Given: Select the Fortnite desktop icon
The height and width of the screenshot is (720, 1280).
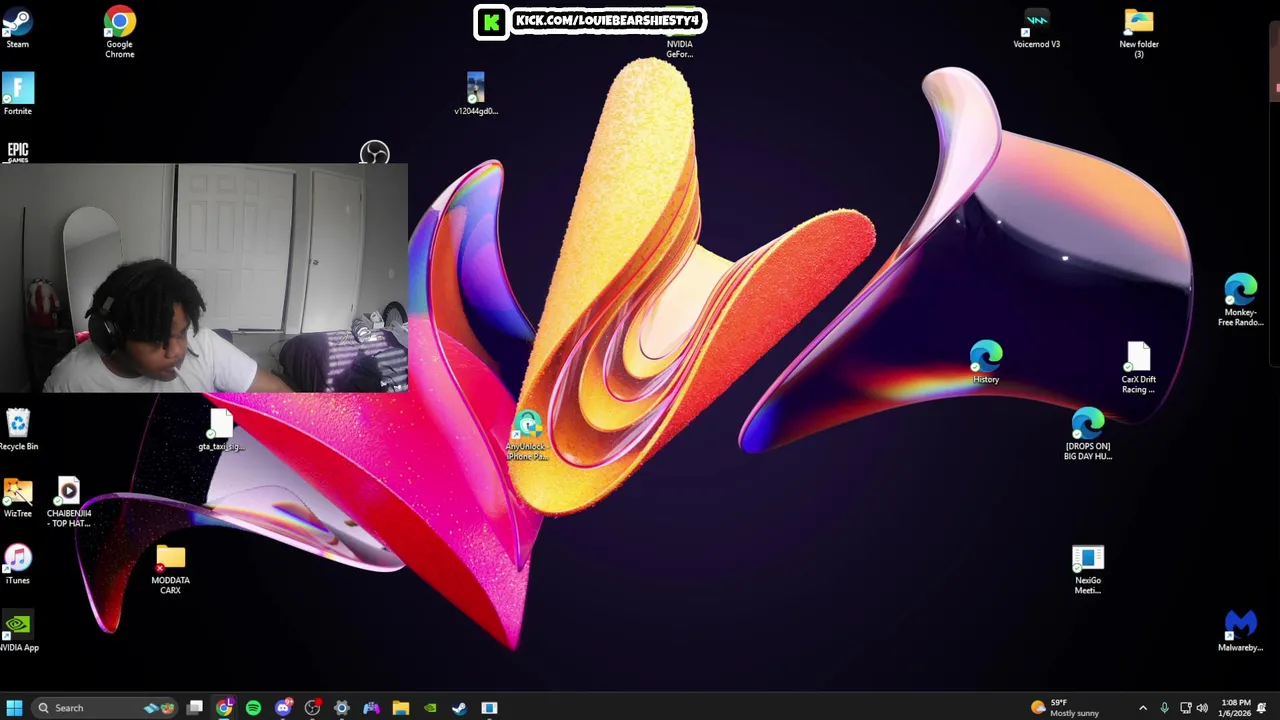Looking at the screenshot, I should click(x=18, y=94).
